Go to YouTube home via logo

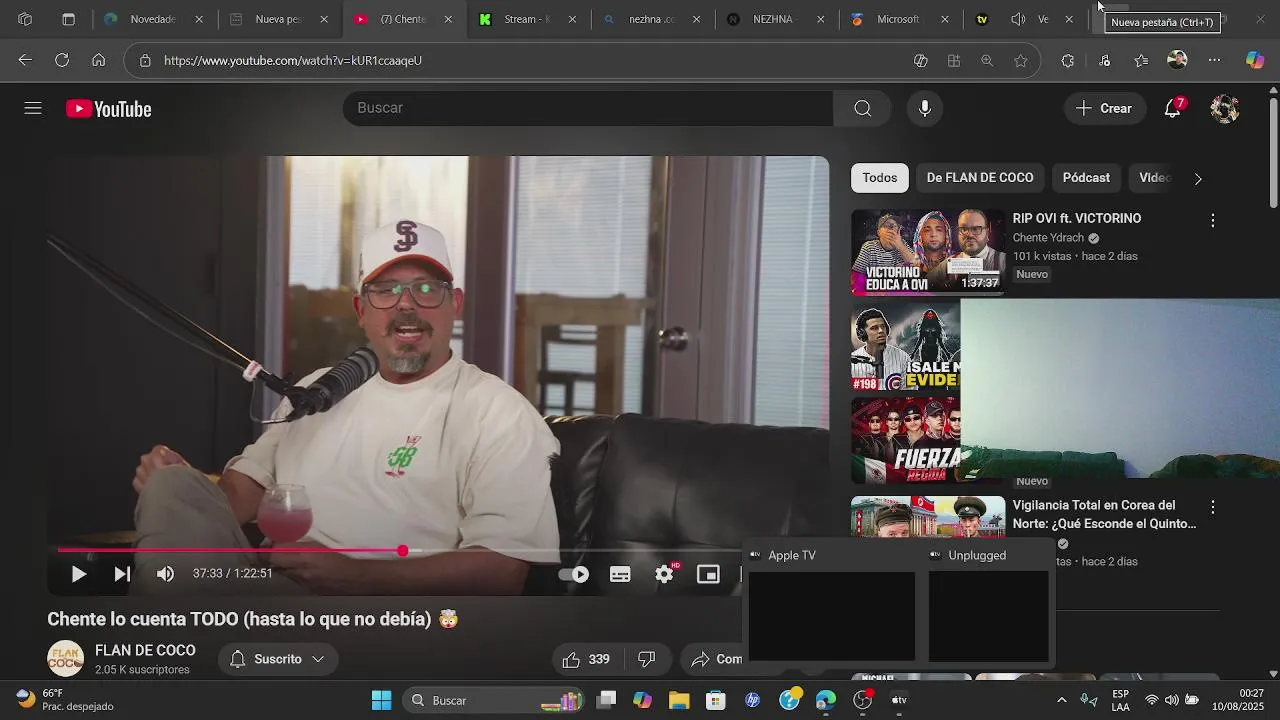click(x=109, y=109)
